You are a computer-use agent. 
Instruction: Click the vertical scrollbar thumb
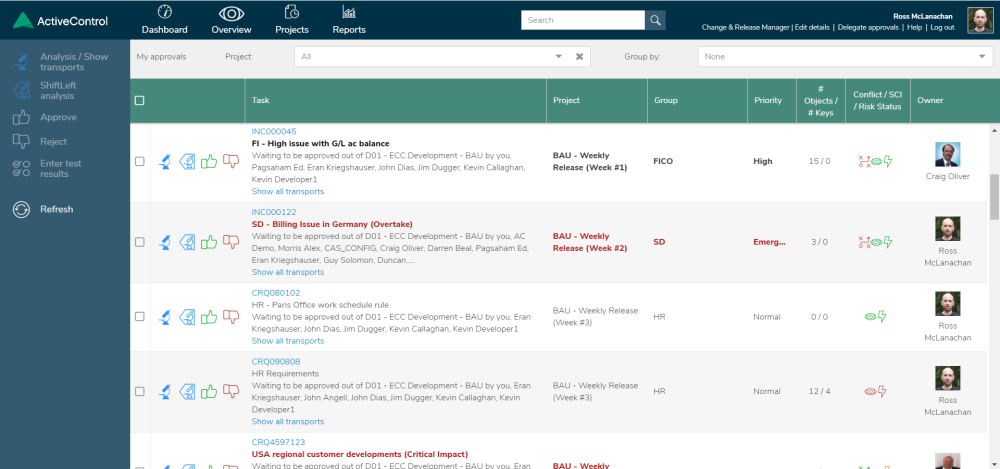click(994, 197)
